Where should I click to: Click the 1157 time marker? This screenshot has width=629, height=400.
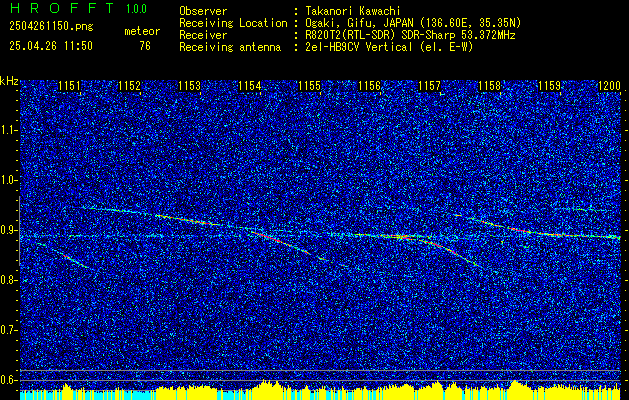point(429,86)
